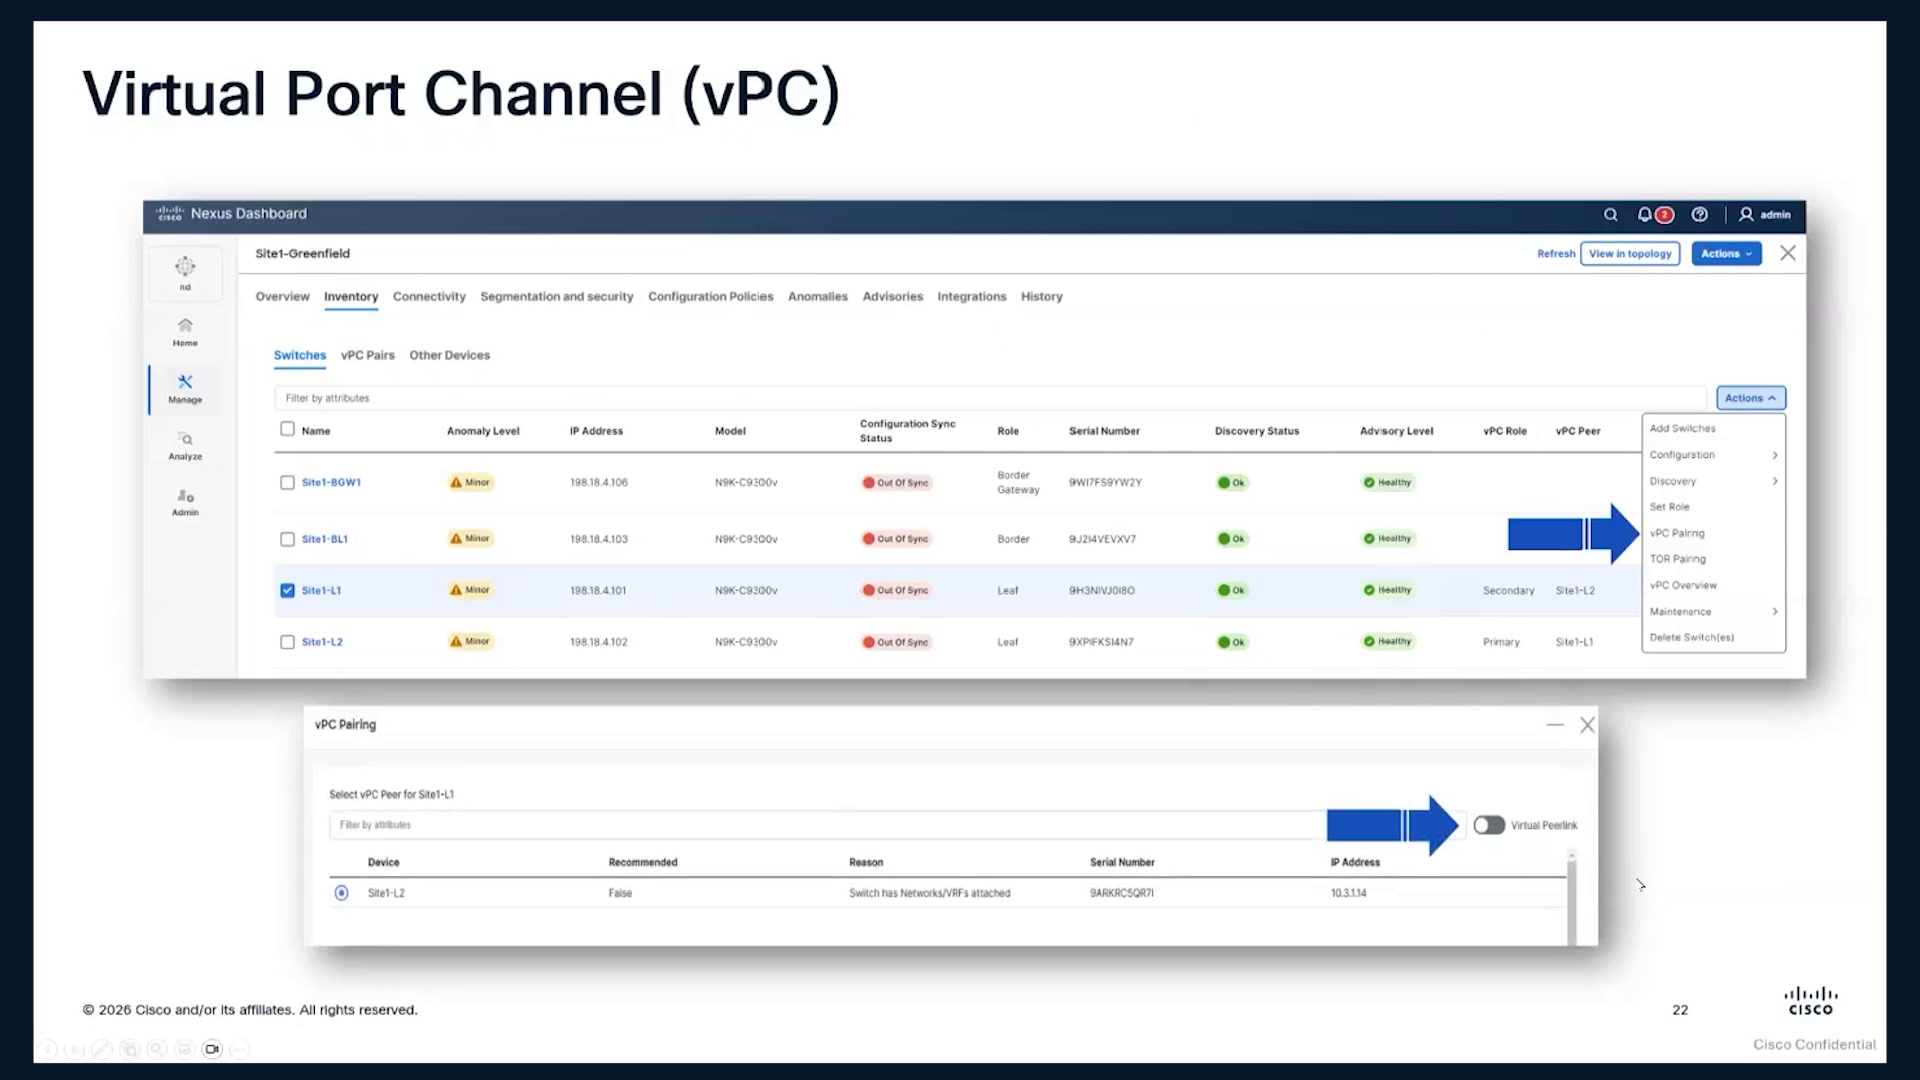
Task: Choose vPC Pairing from the Actions menu
Action: (1677, 533)
